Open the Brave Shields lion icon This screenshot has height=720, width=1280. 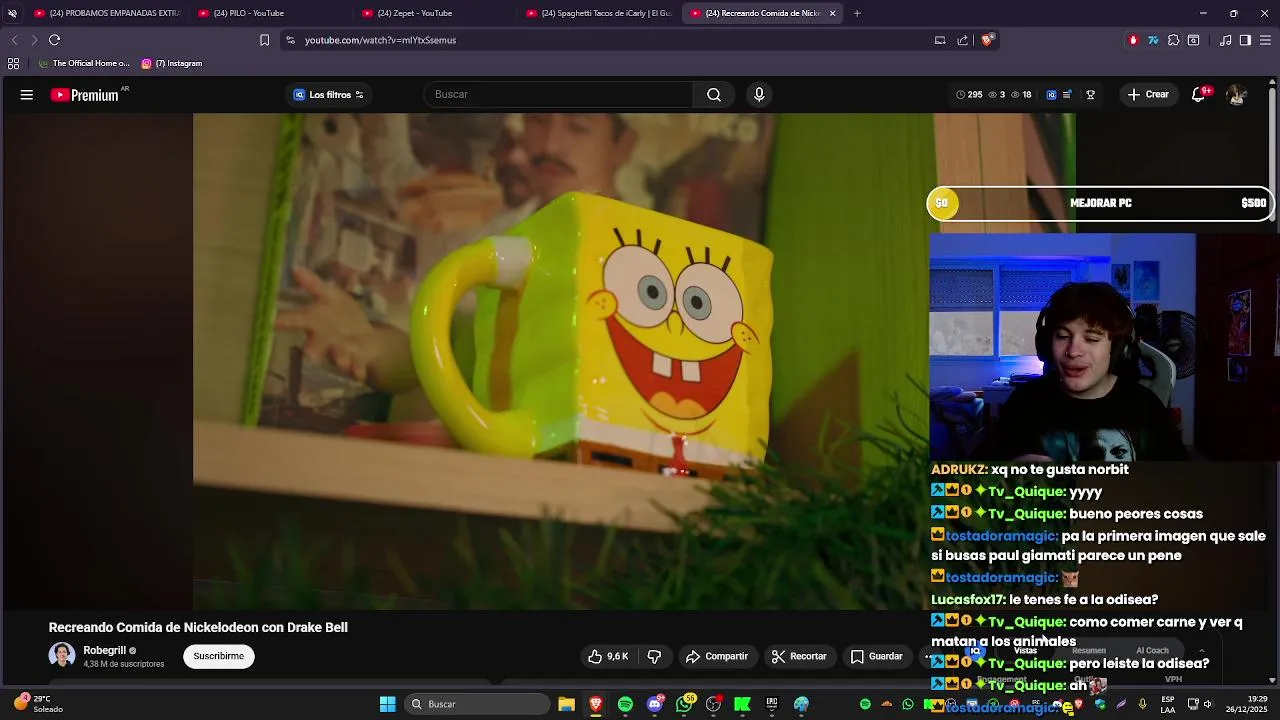pos(987,40)
